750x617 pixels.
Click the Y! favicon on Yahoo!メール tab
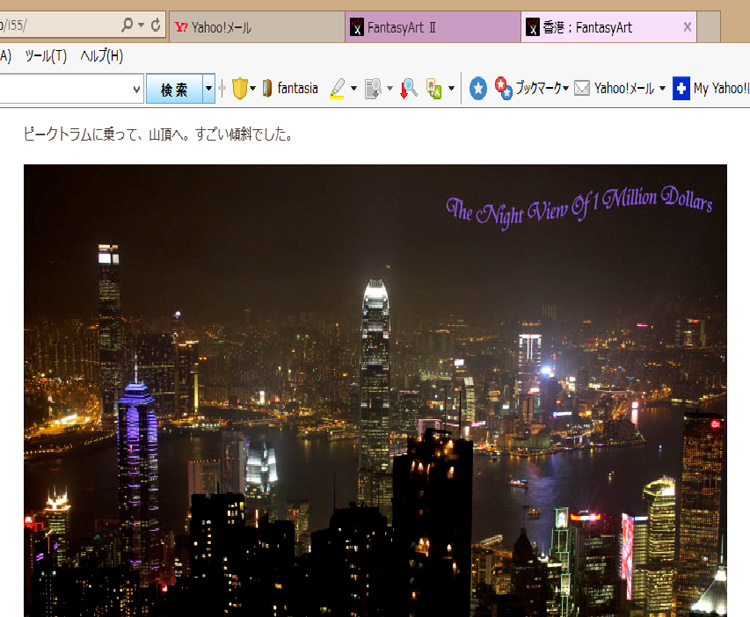[181, 27]
